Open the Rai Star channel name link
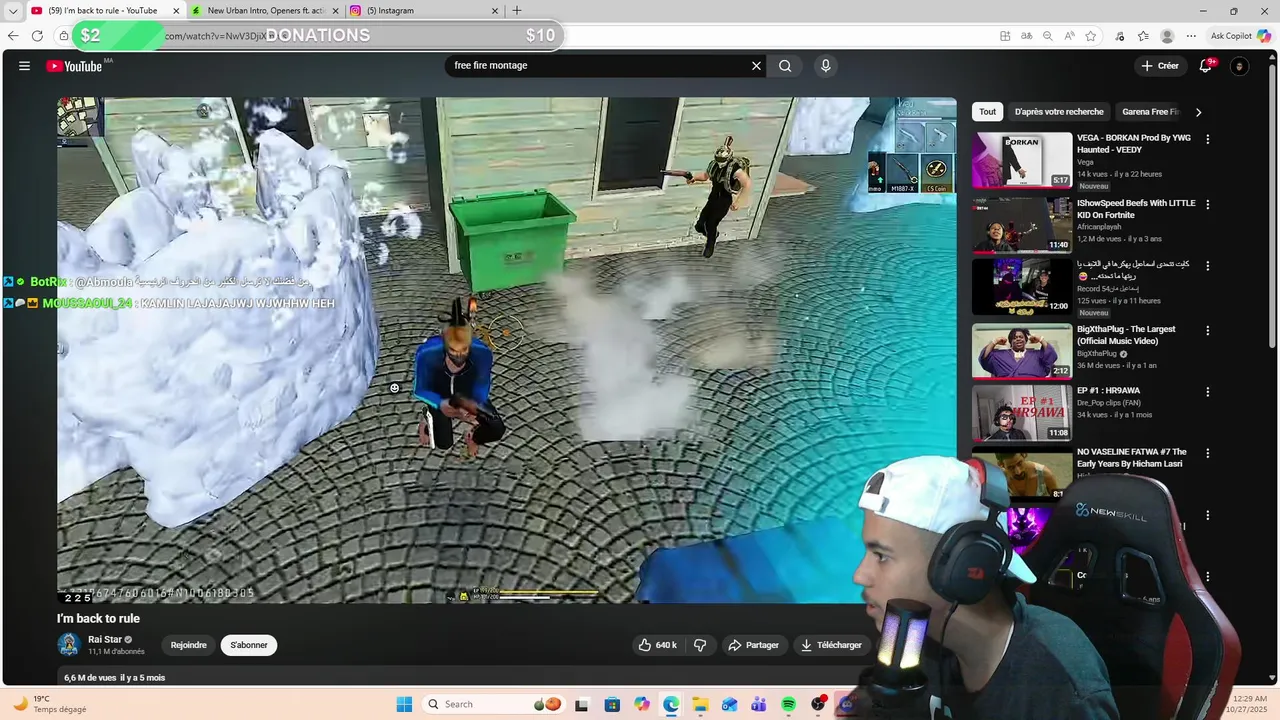The height and width of the screenshot is (720, 1280). click(105, 639)
